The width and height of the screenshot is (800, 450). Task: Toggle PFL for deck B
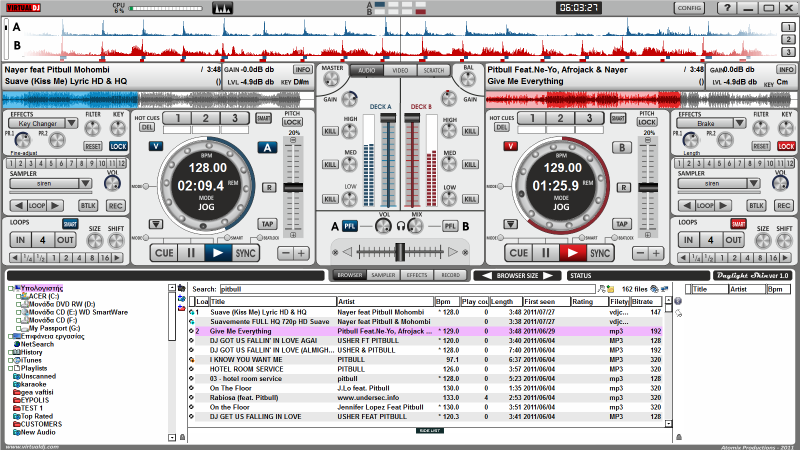click(449, 226)
